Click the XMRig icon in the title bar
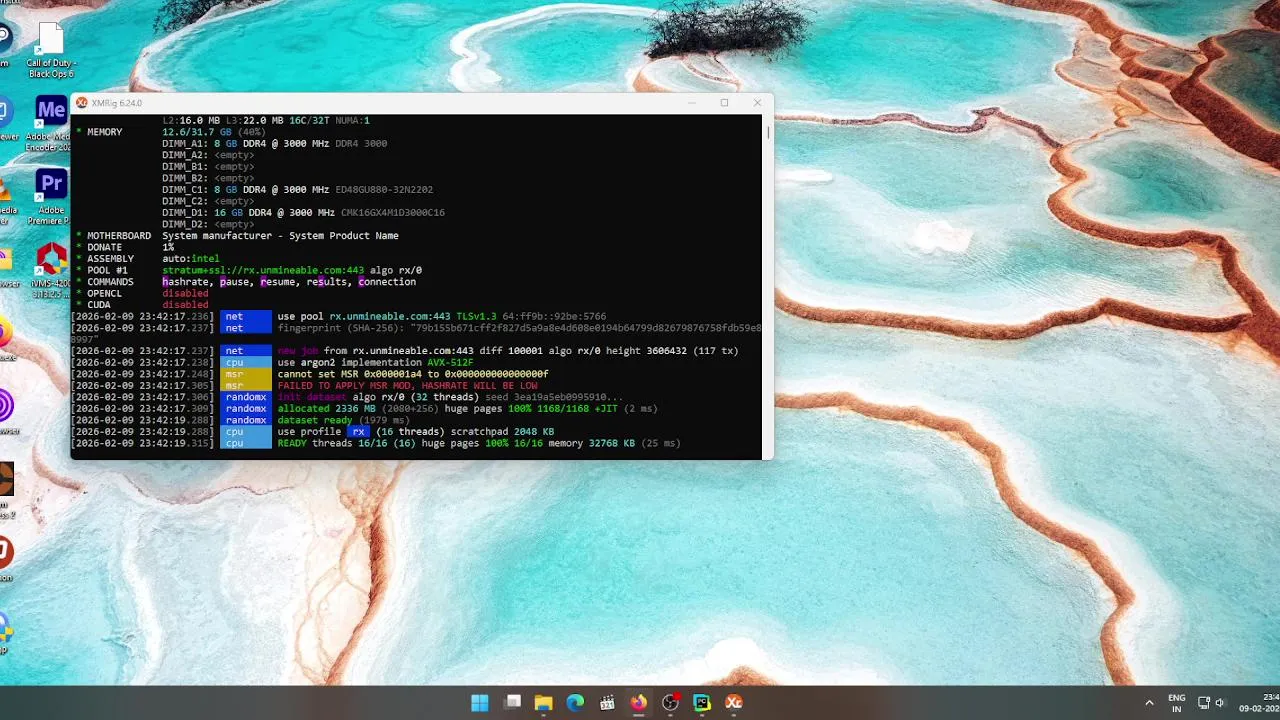 pos(82,103)
